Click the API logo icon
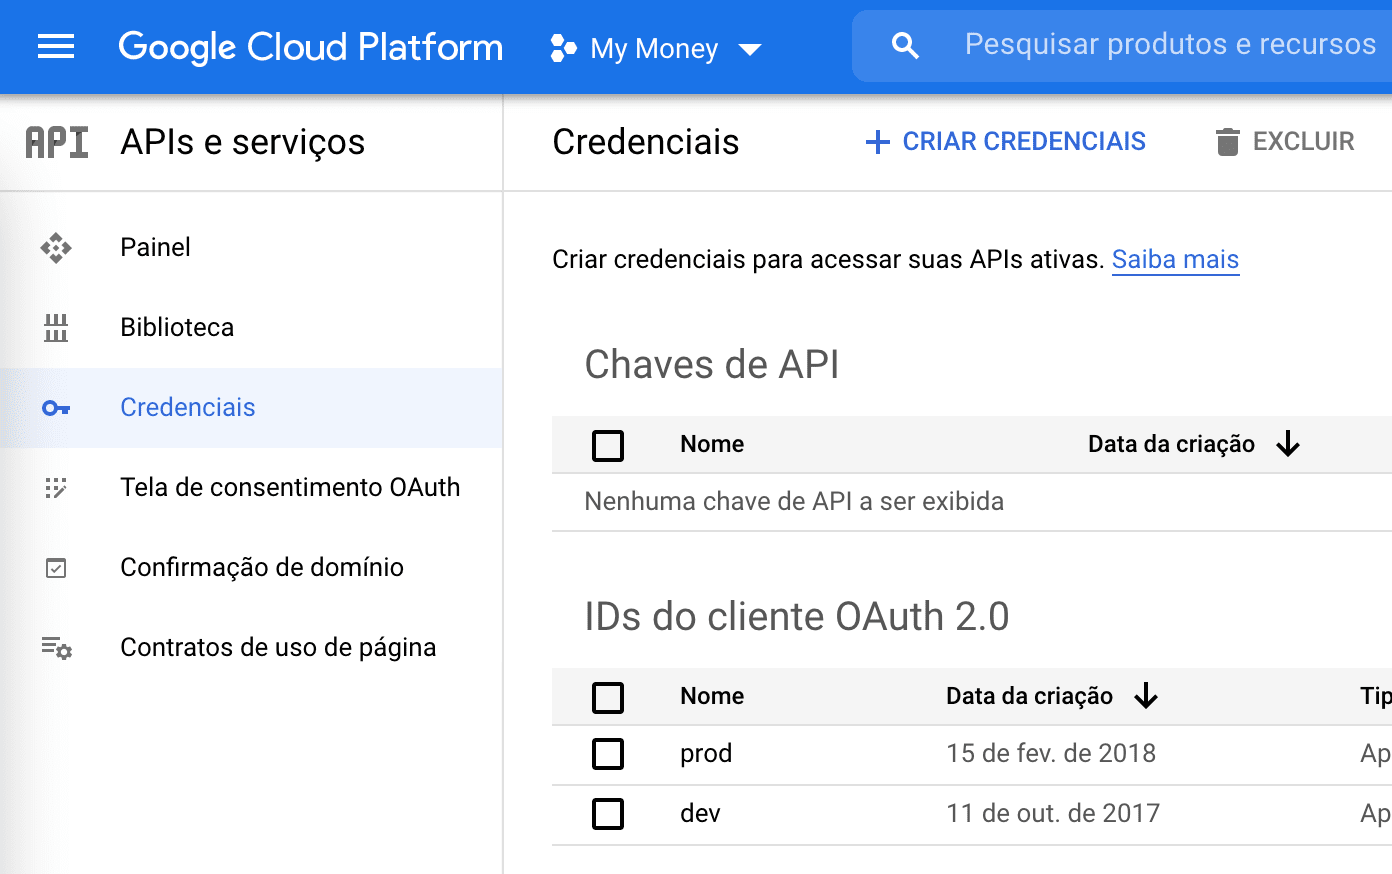This screenshot has height=874, width=1392. pos(57,142)
